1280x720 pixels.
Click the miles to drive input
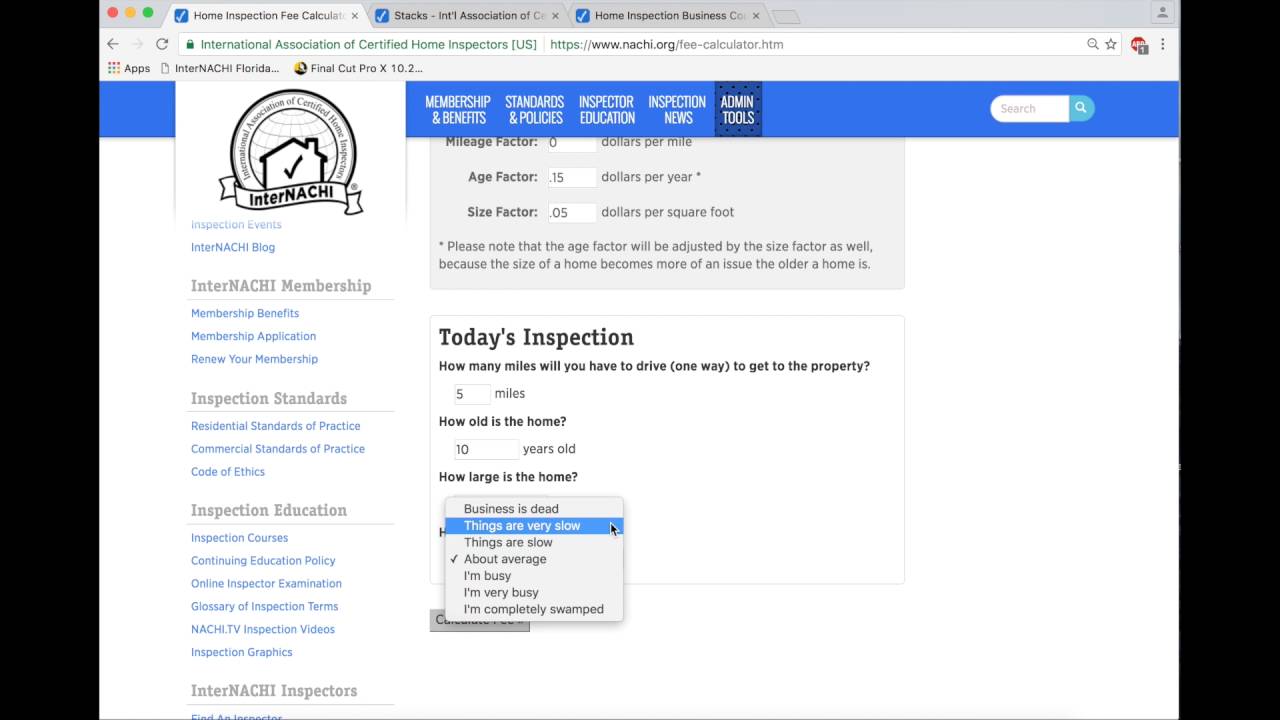click(x=472, y=394)
